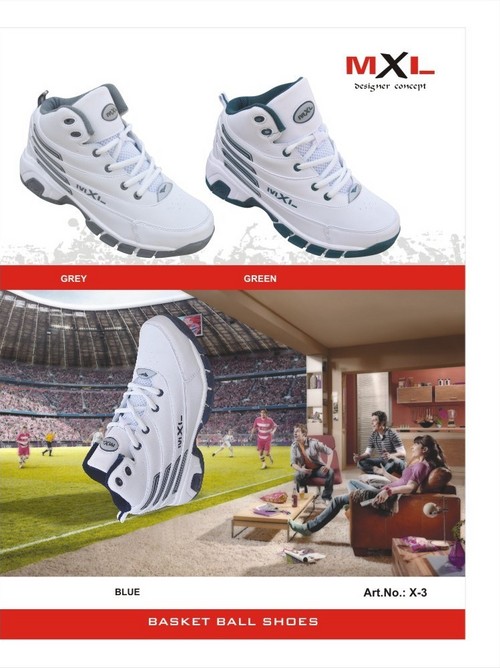The height and width of the screenshot is (668, 500).
Task: Click the GREY color label
Action: click(x=74, y=278)
